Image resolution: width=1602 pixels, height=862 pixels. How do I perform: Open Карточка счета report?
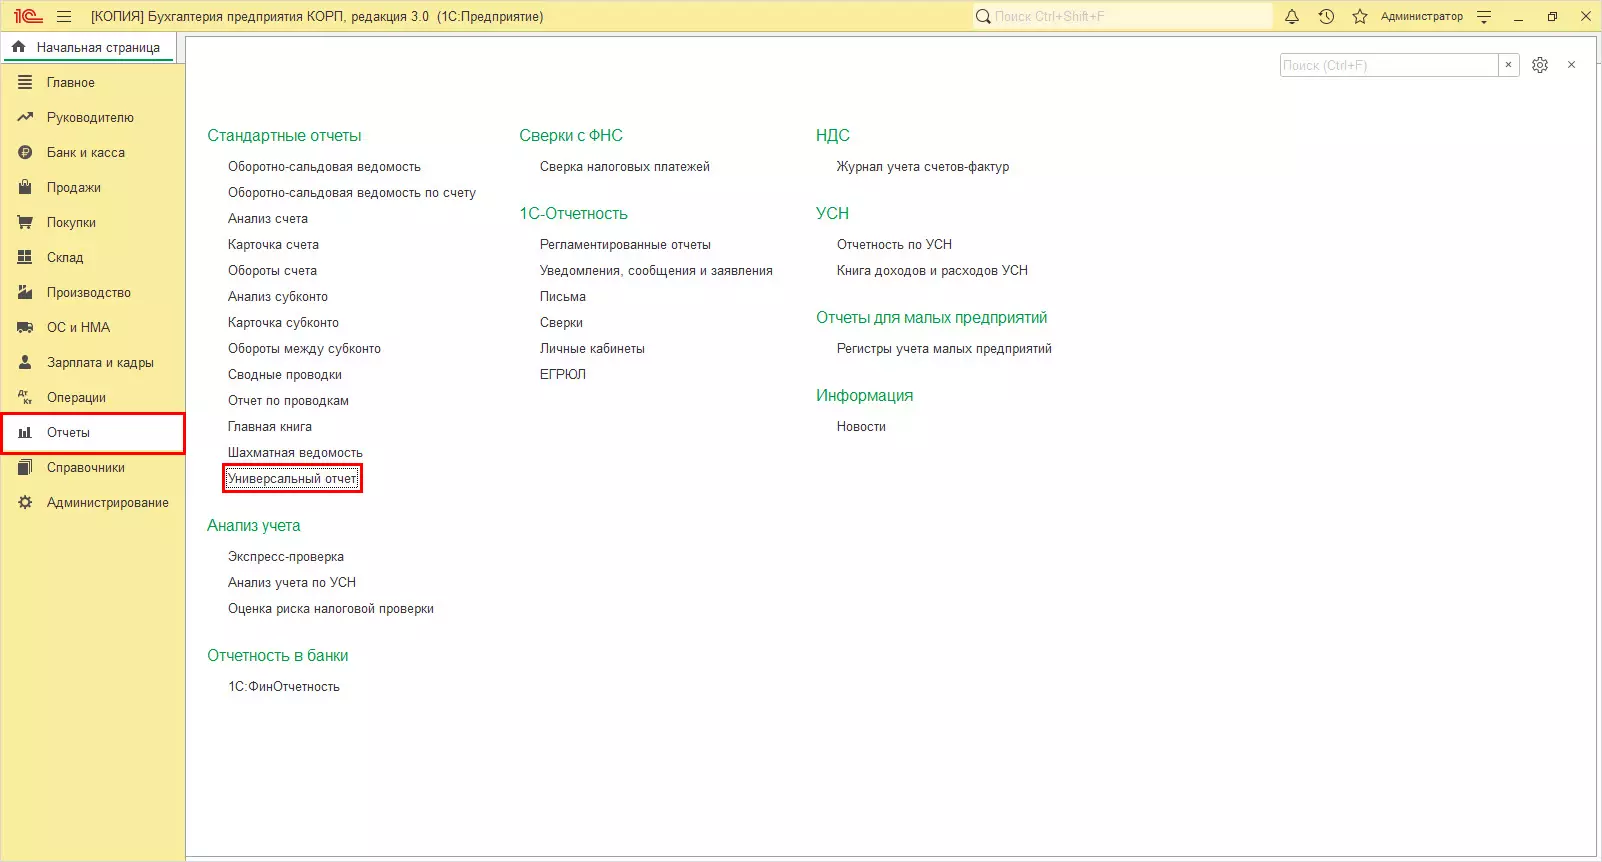[x=273, y=244]
